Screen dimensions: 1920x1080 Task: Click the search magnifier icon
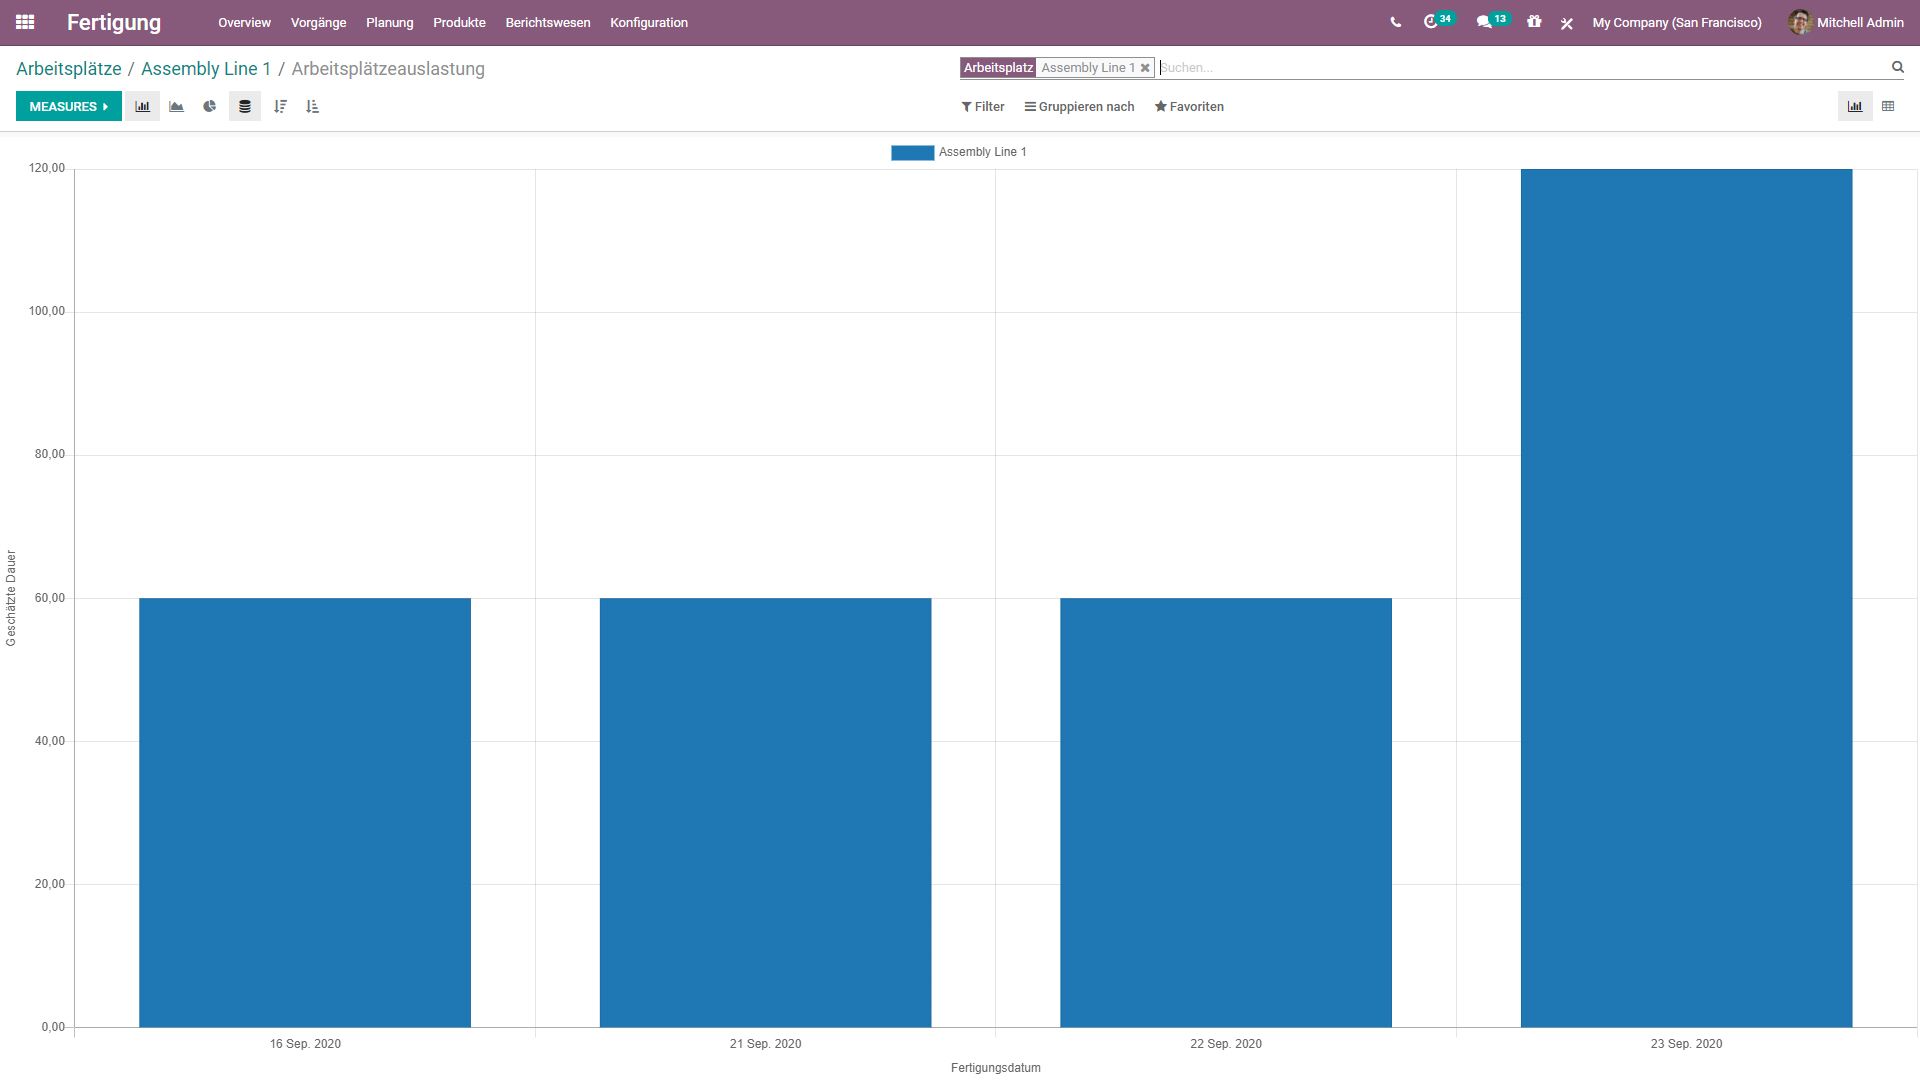pos(1897,67)
